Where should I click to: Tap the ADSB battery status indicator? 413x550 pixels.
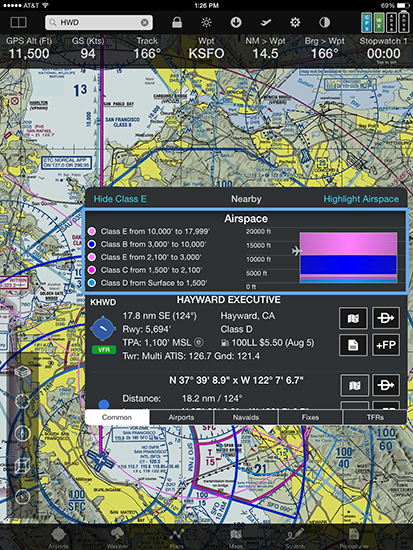point(404,22)
